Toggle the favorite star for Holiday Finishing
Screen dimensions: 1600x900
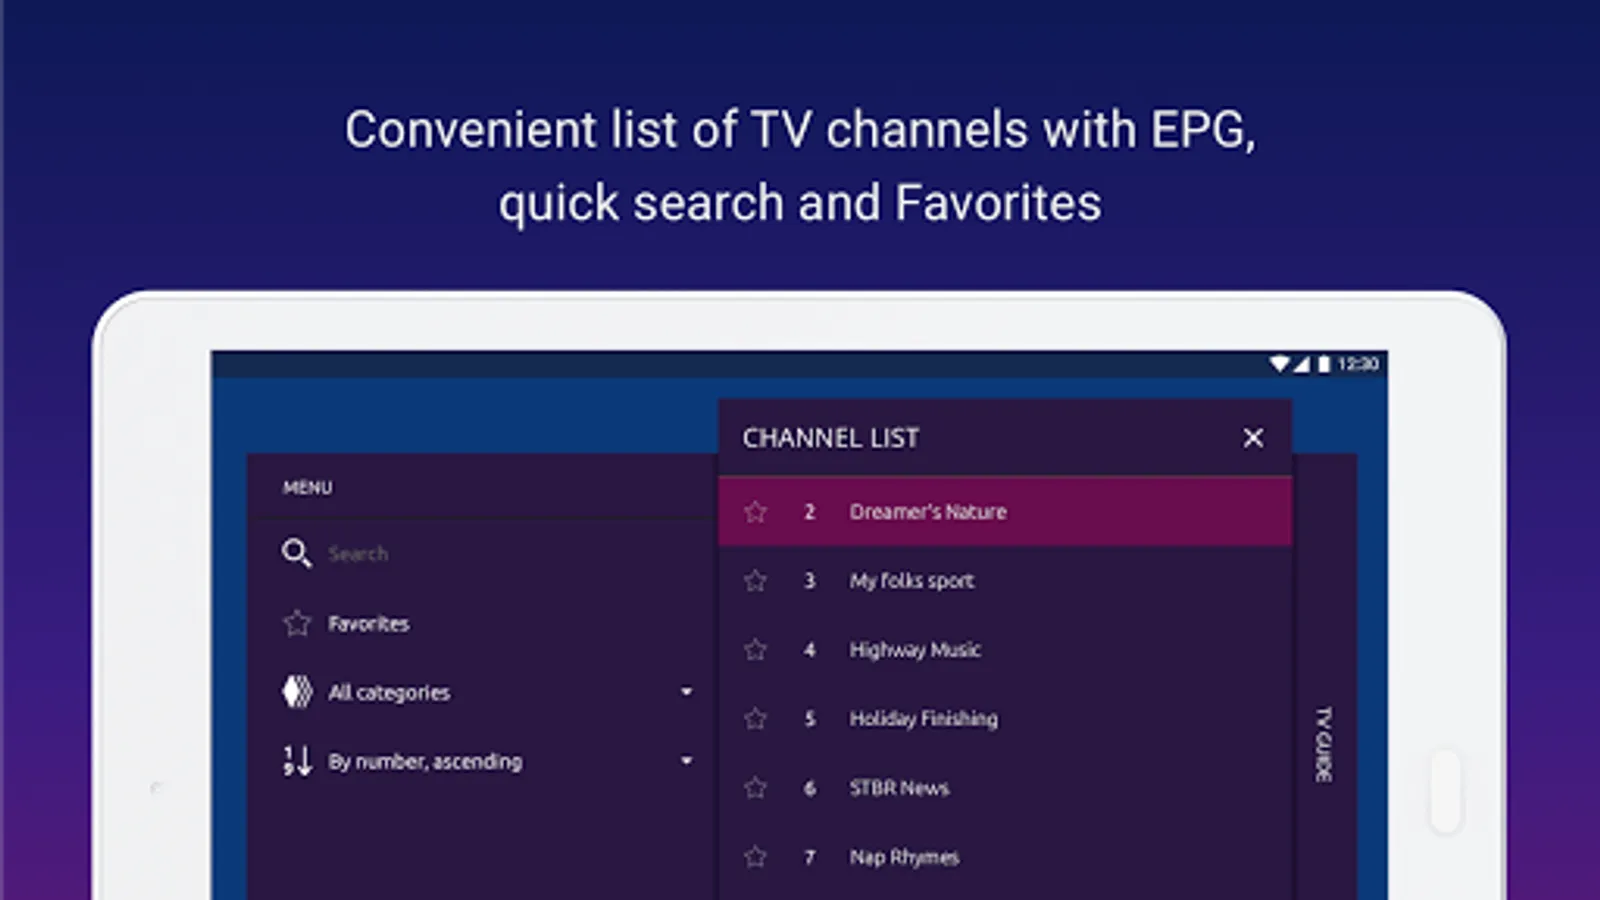755,719
